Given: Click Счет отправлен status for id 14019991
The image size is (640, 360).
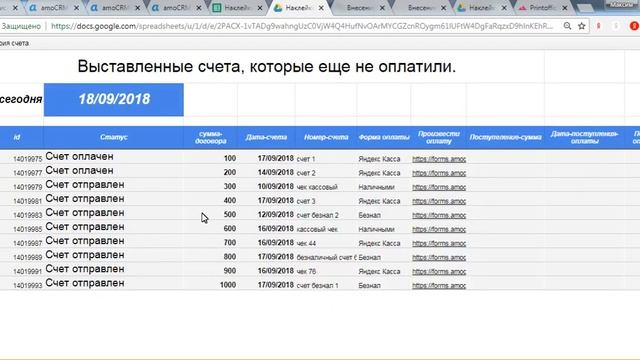Looking at the screenshot, I should pos(85,269).
